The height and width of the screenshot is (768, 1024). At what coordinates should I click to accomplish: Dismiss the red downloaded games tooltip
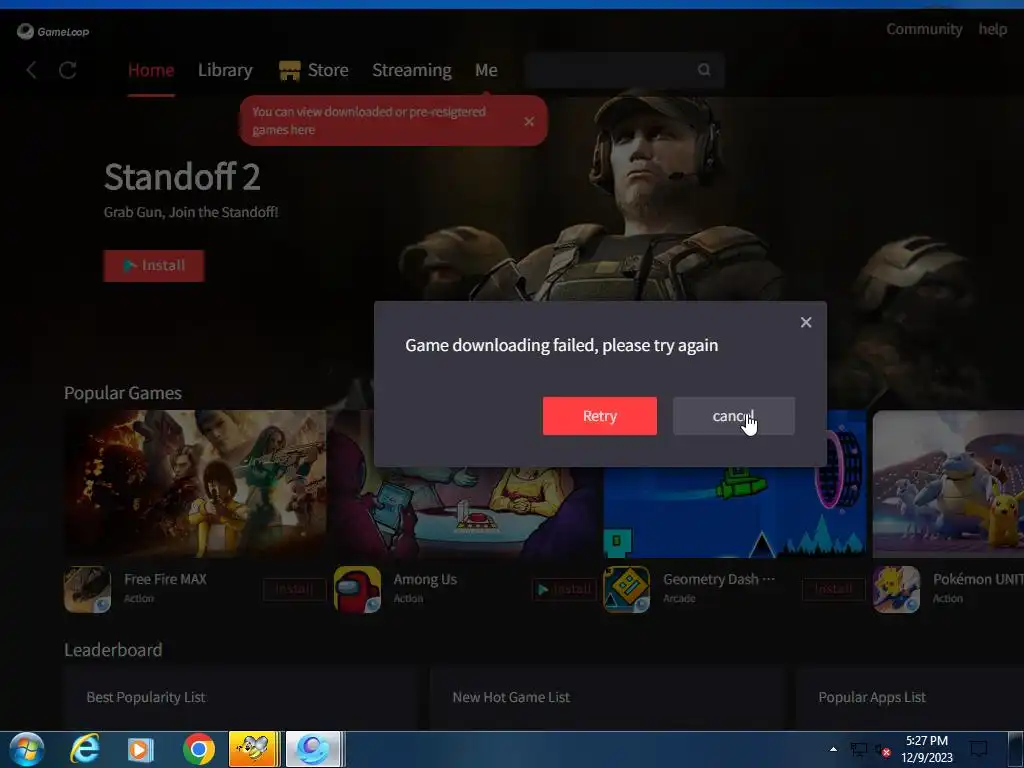point(529,121)
